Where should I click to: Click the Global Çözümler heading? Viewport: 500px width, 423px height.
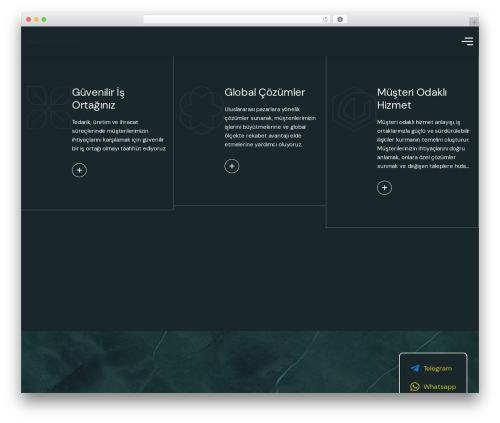coord(265,92)
